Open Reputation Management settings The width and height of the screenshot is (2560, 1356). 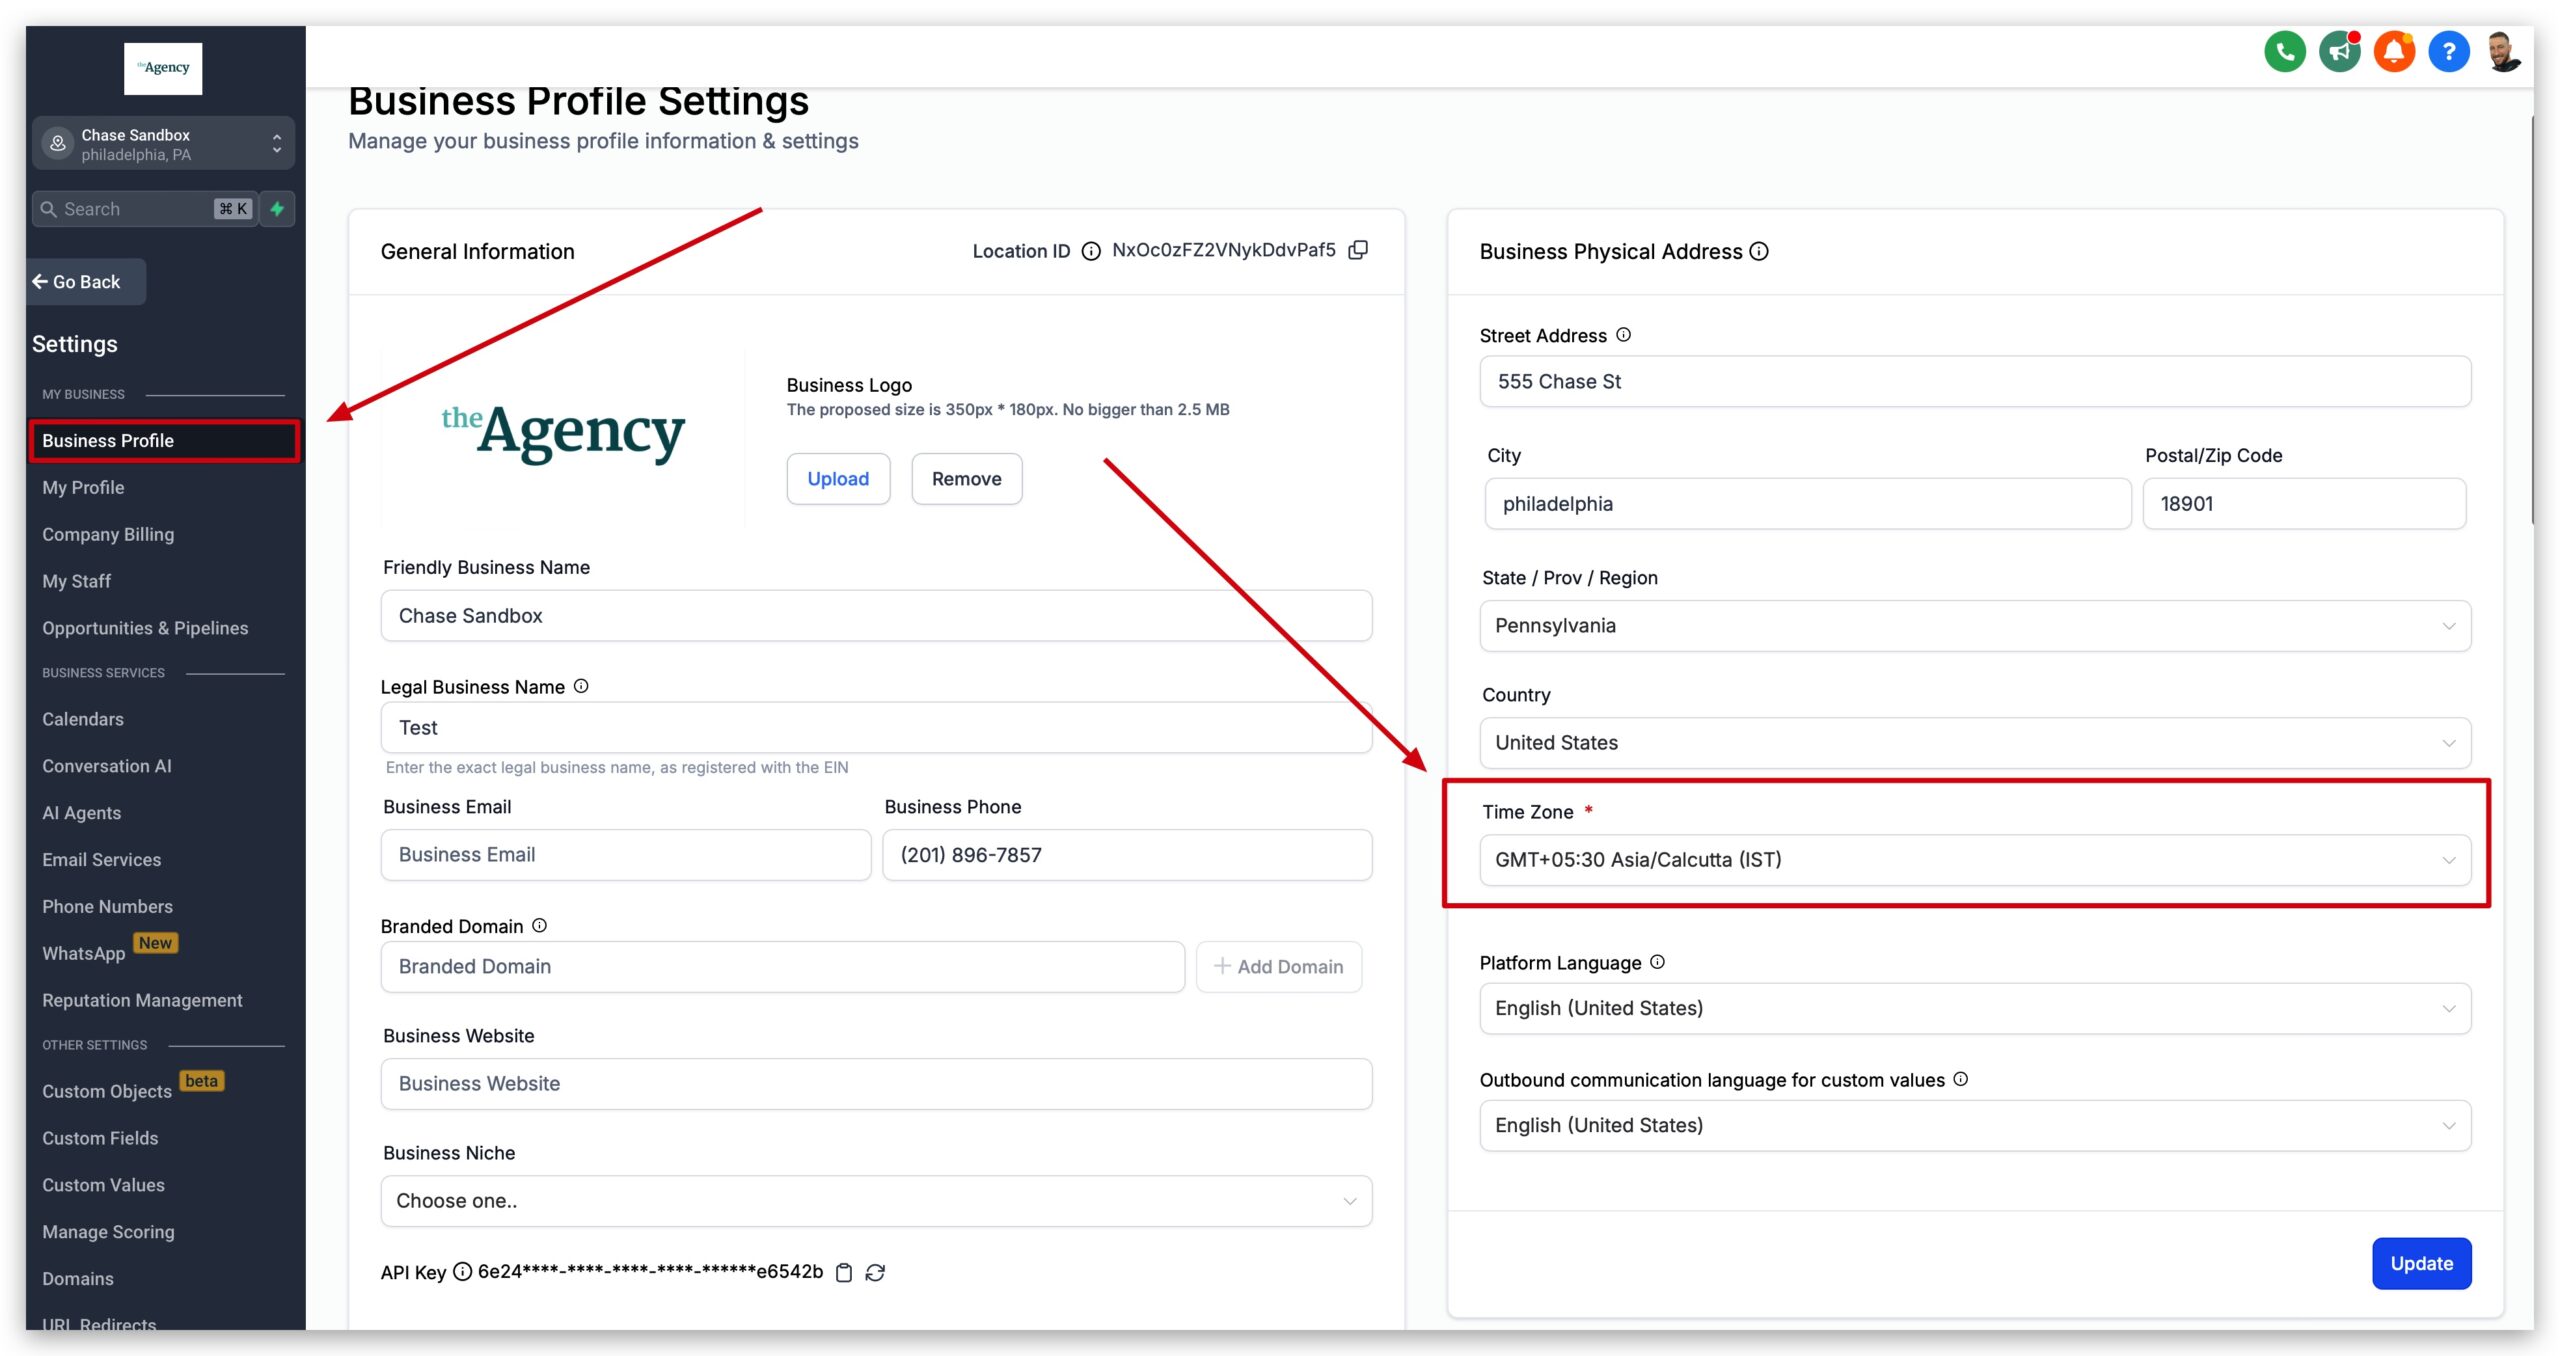(x=142, y=999)
